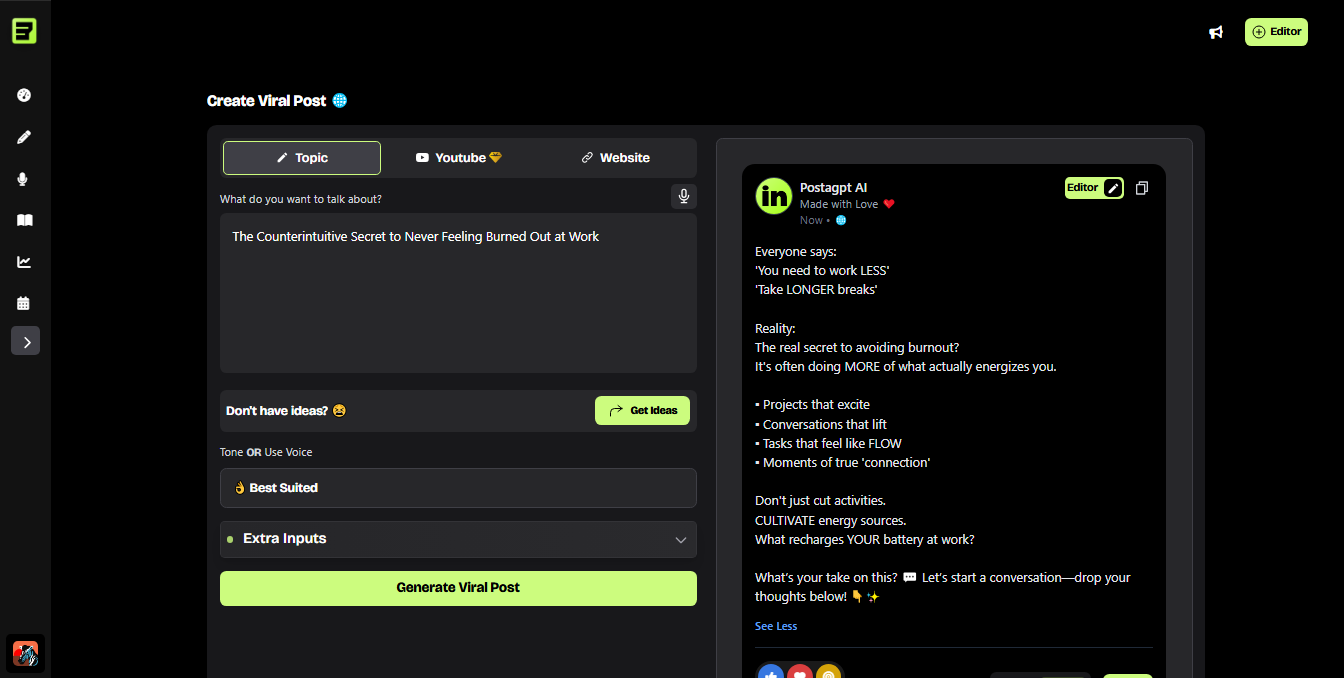
Task: Open the open-book library icon in the sidebar
Action: point(25,220)
